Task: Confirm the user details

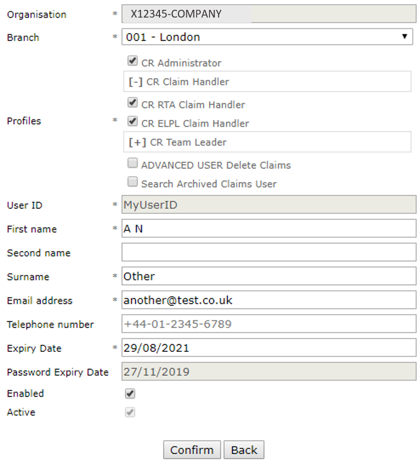Action: (192, 450)
